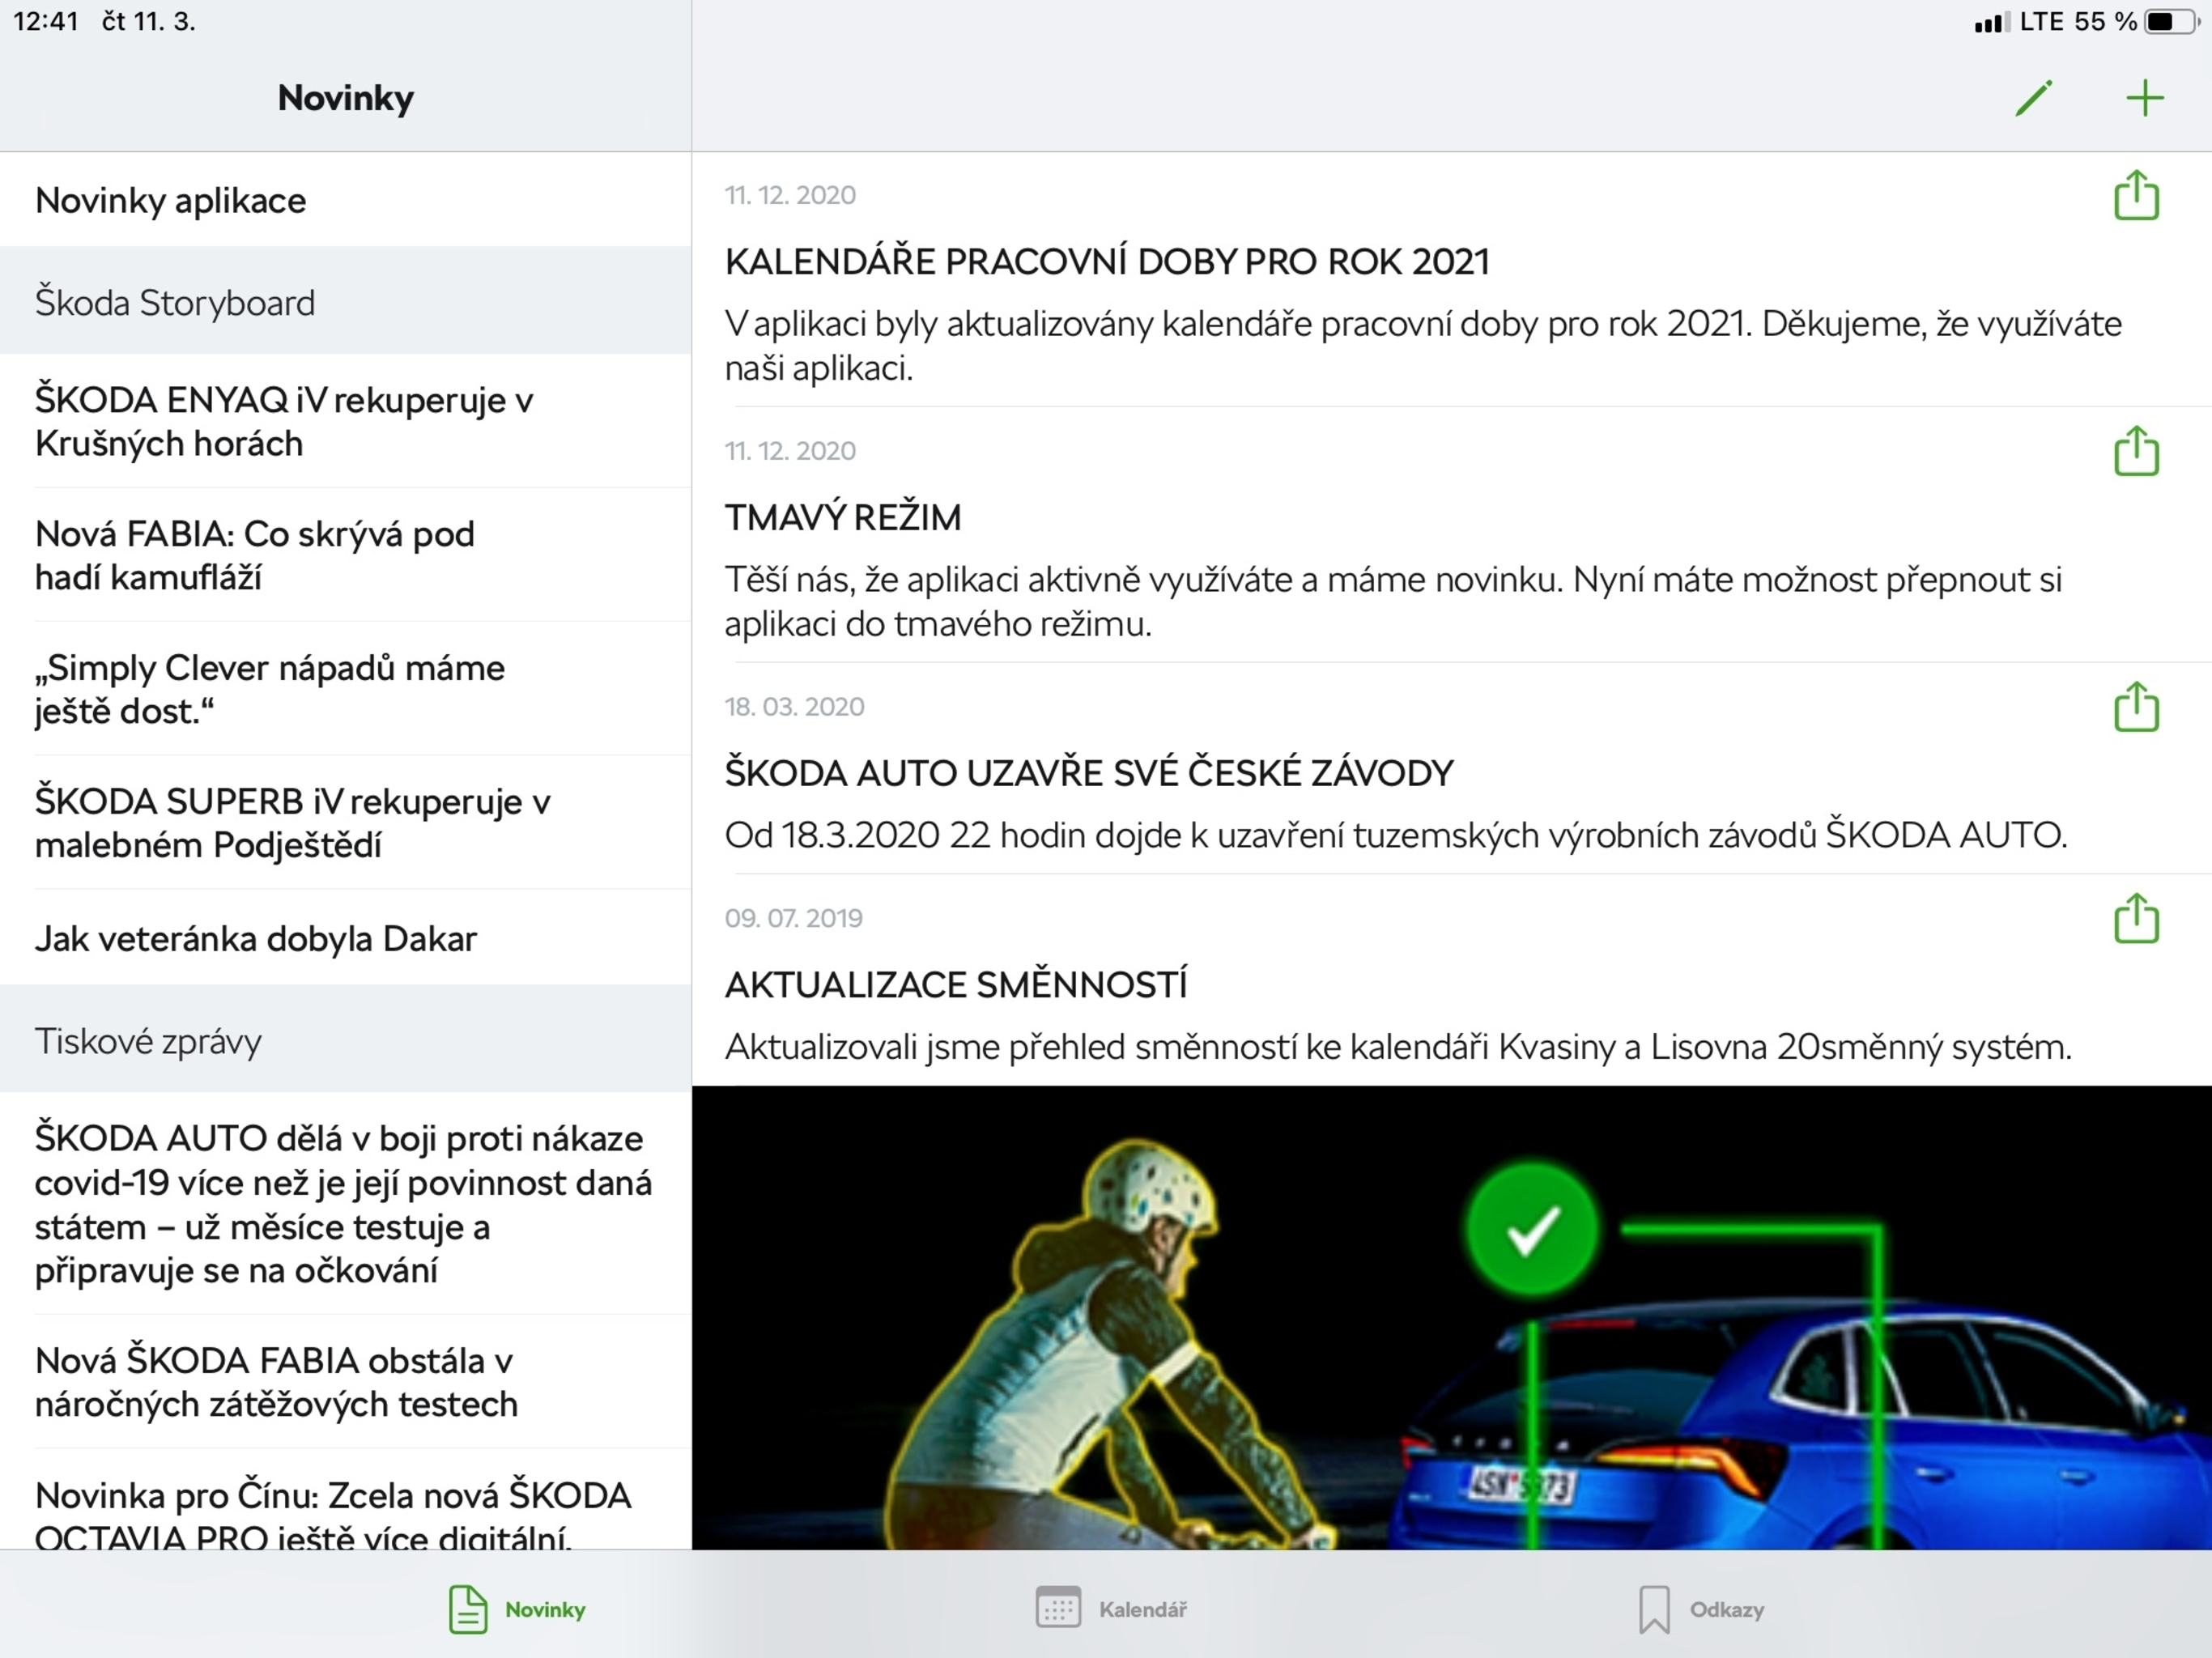Share the Tmavý režim news item

coord(2136,451)
